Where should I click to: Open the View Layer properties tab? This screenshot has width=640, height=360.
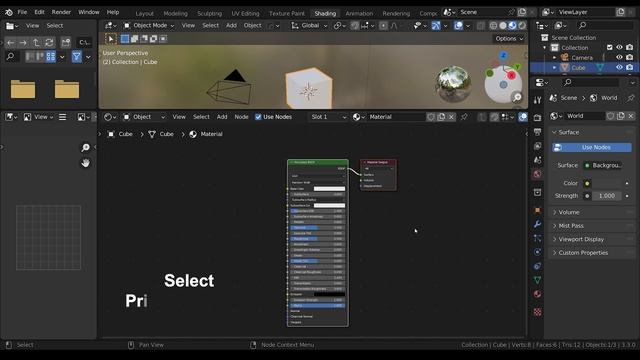(x=538, y=146)
